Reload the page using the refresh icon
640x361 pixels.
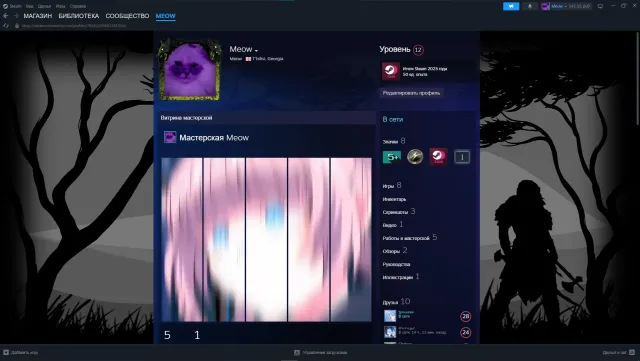[x=6, y=26]
